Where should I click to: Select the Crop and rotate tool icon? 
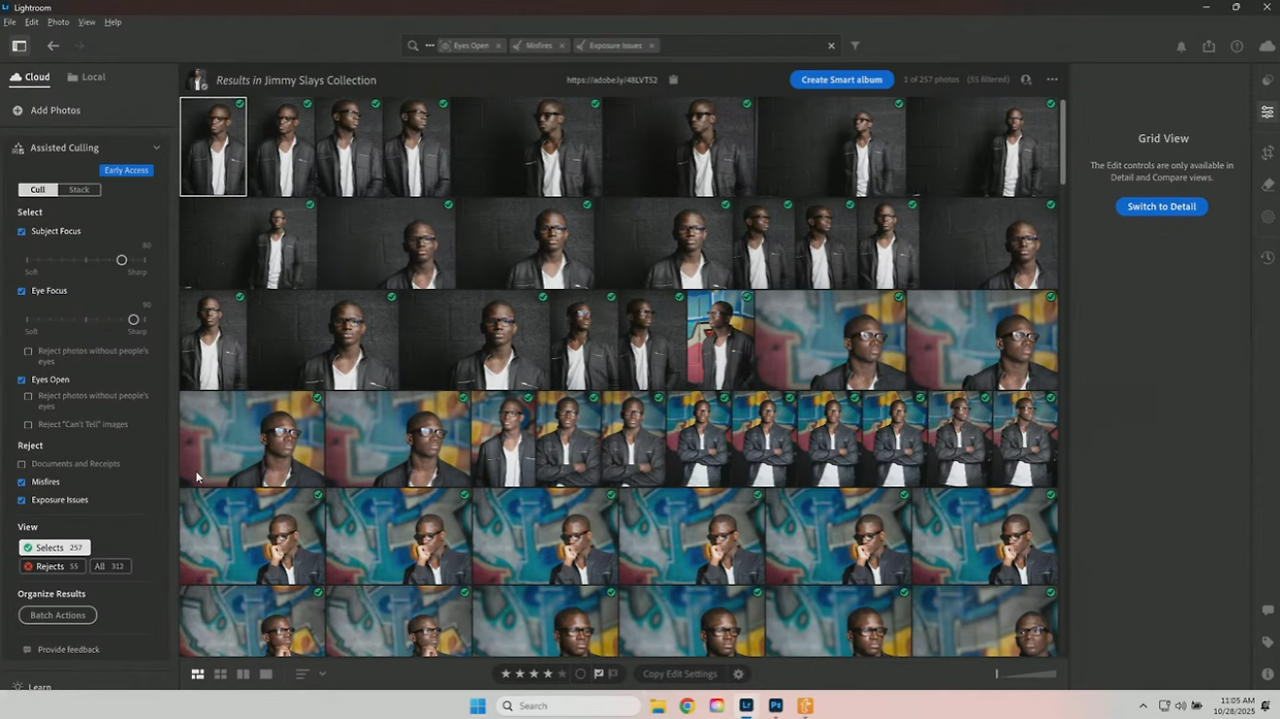pyautogui.click(x=1267, y=153)
